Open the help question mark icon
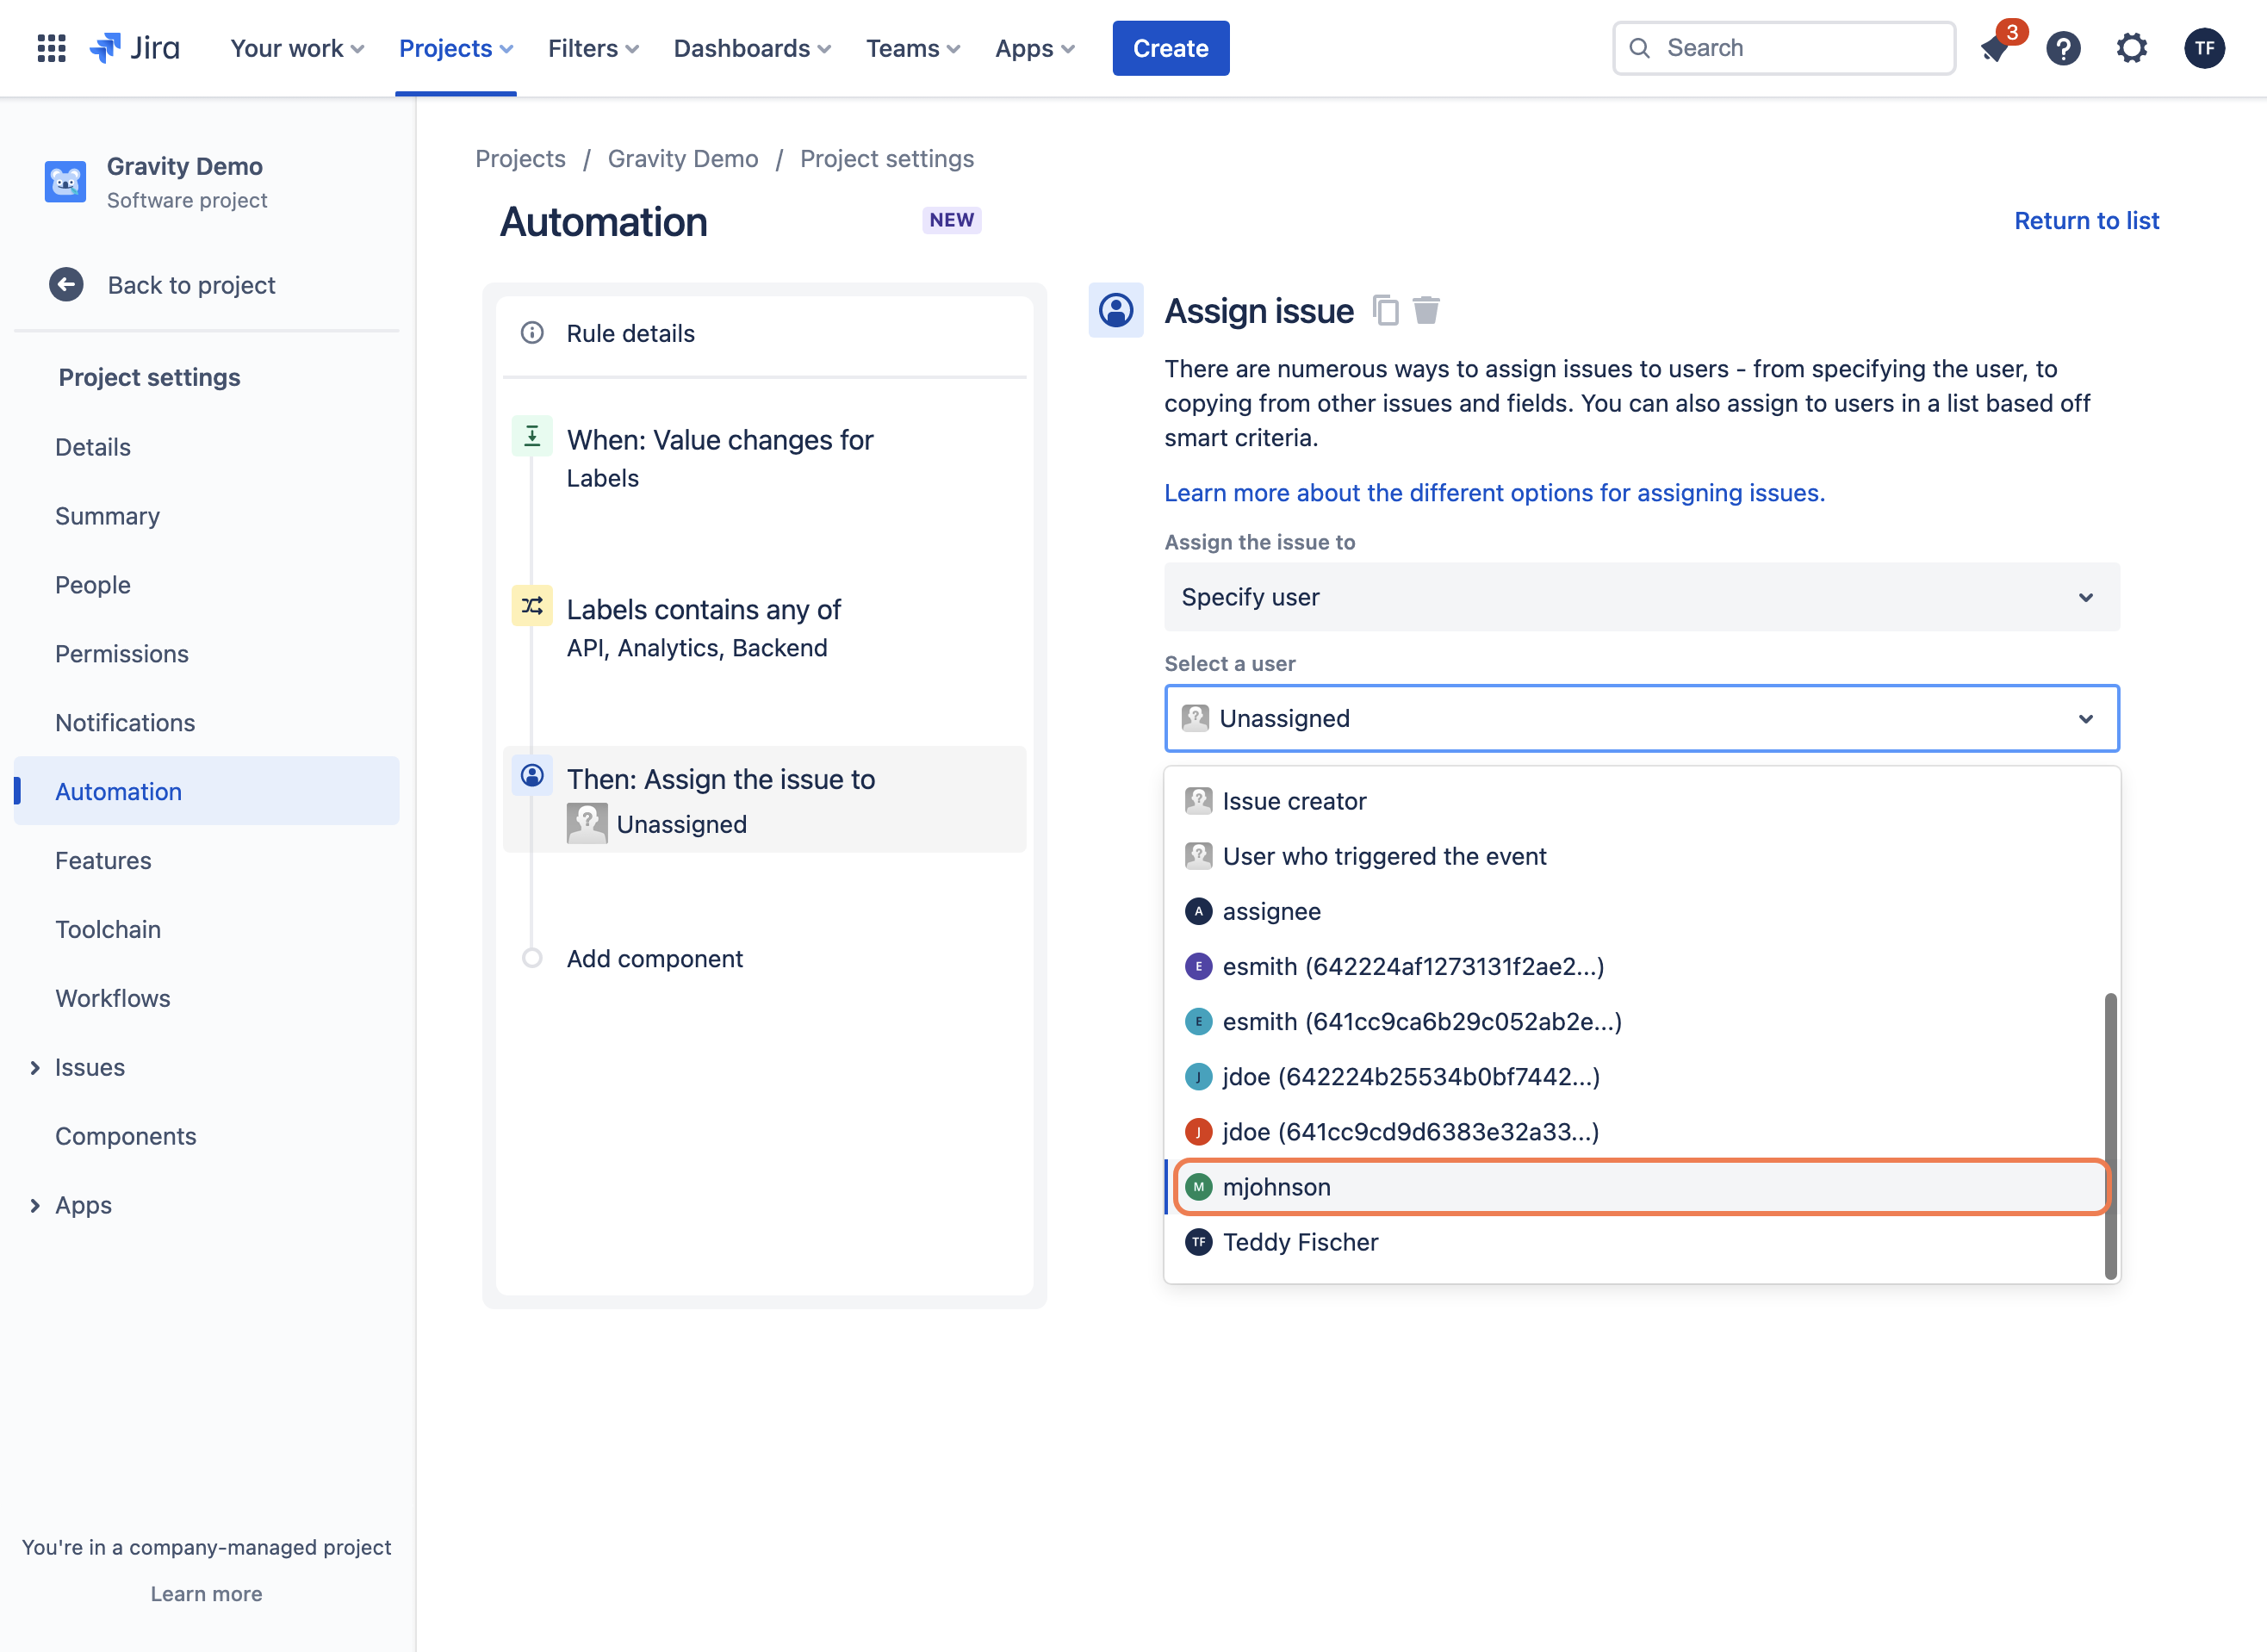This screenshot has width=2267, height=1652. (x=2063, y=48)
